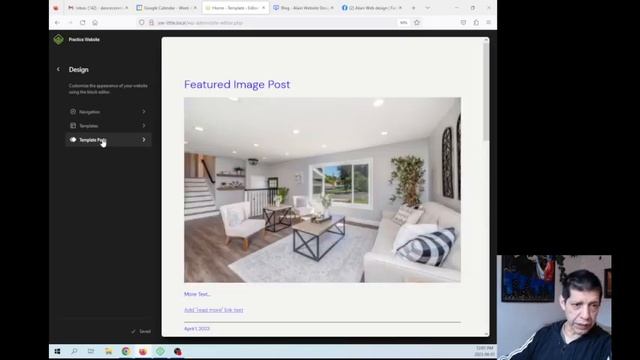
Task: Click the Templates item icon
Action: (x=73, y=126)
